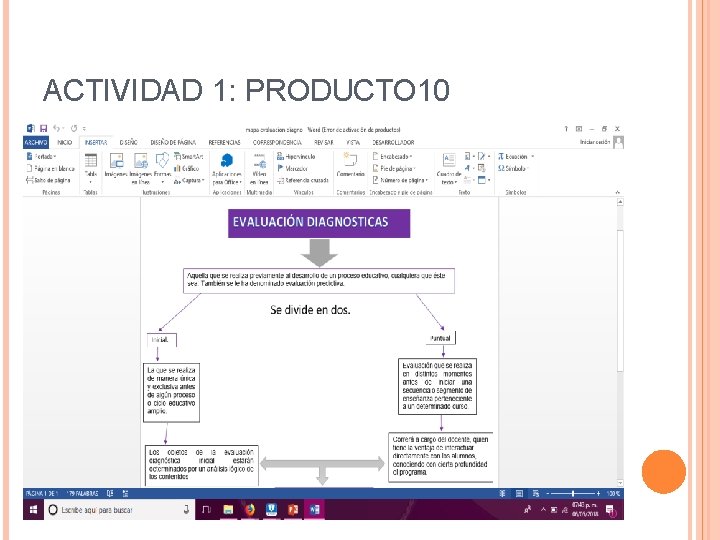Open the Encabezado header dropdown
The image size is (720, 540).
point(393,157)
